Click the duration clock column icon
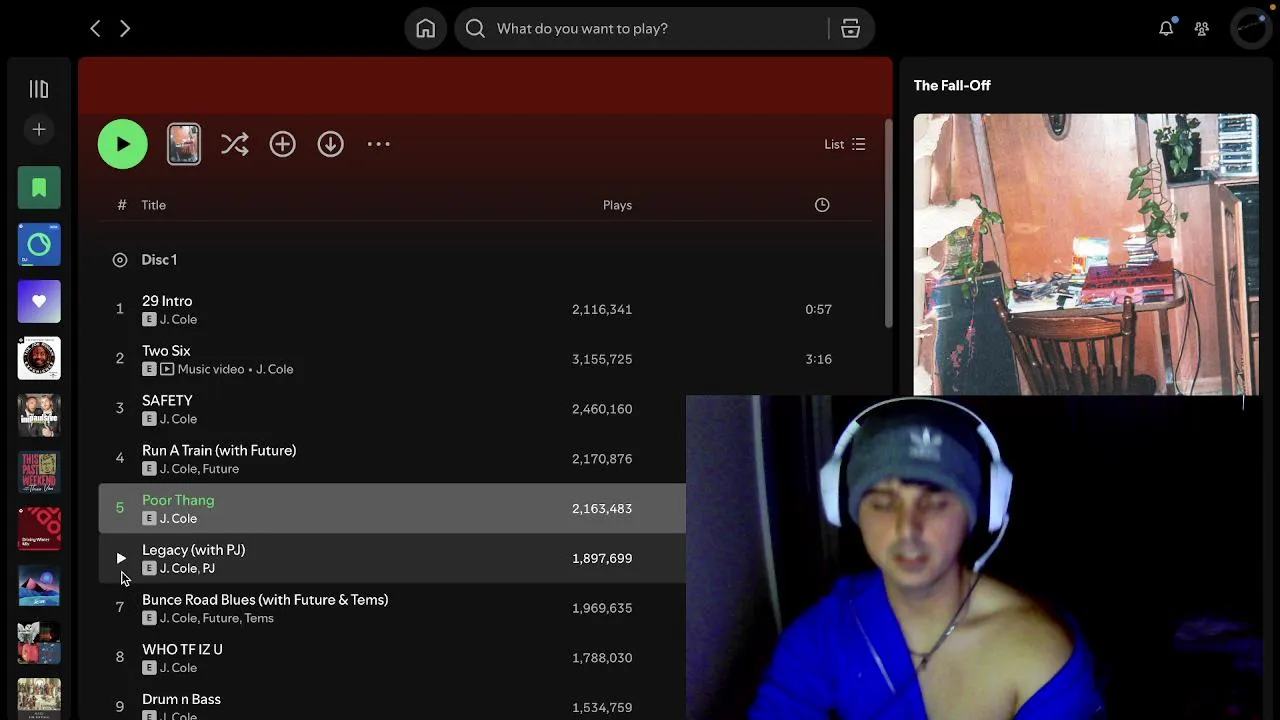The image size is (1280, 720). coord(822,205)
